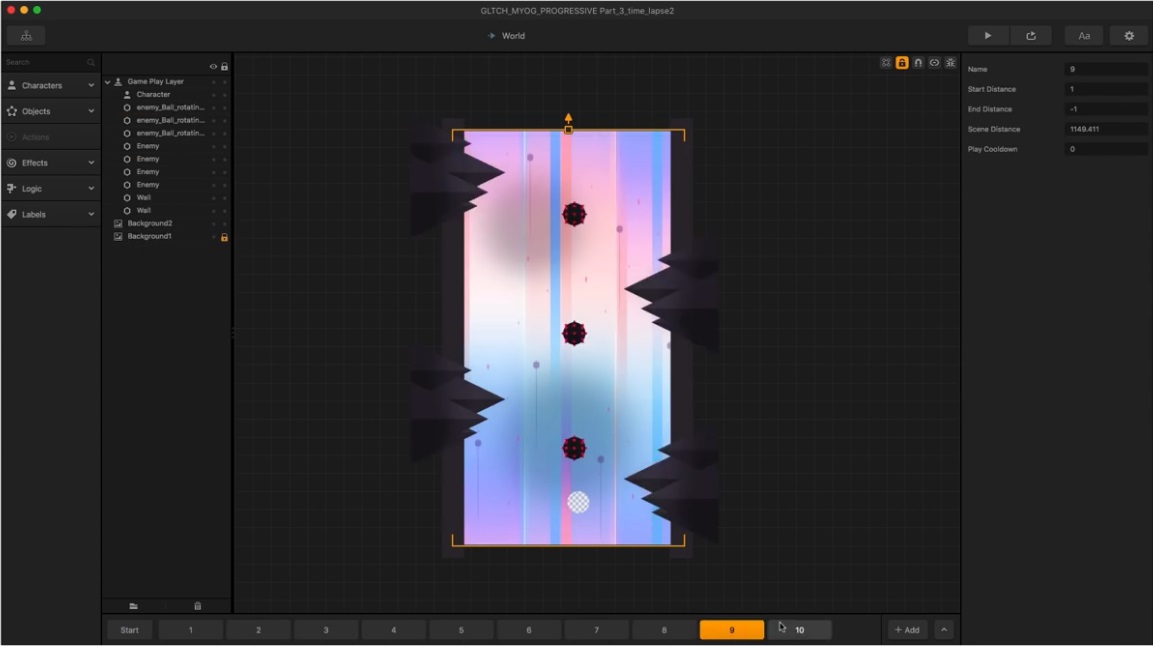Switch to scene tab 4
This screenshot has width=1153, height=647.
[x=393, y=630]
